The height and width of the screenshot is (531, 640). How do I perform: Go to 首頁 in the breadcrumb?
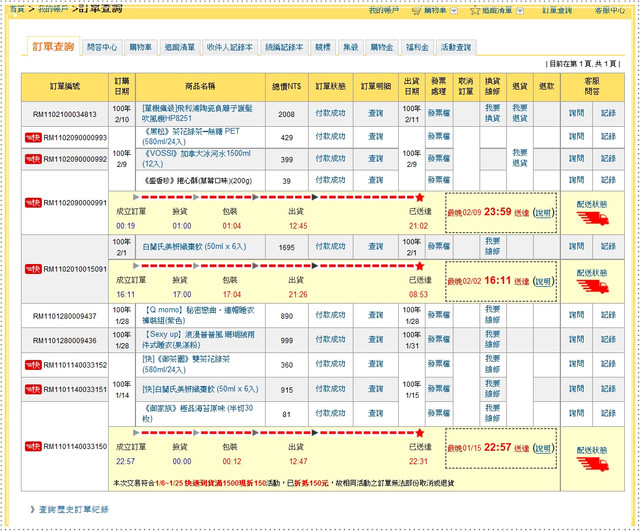click(x=17, y=9)
